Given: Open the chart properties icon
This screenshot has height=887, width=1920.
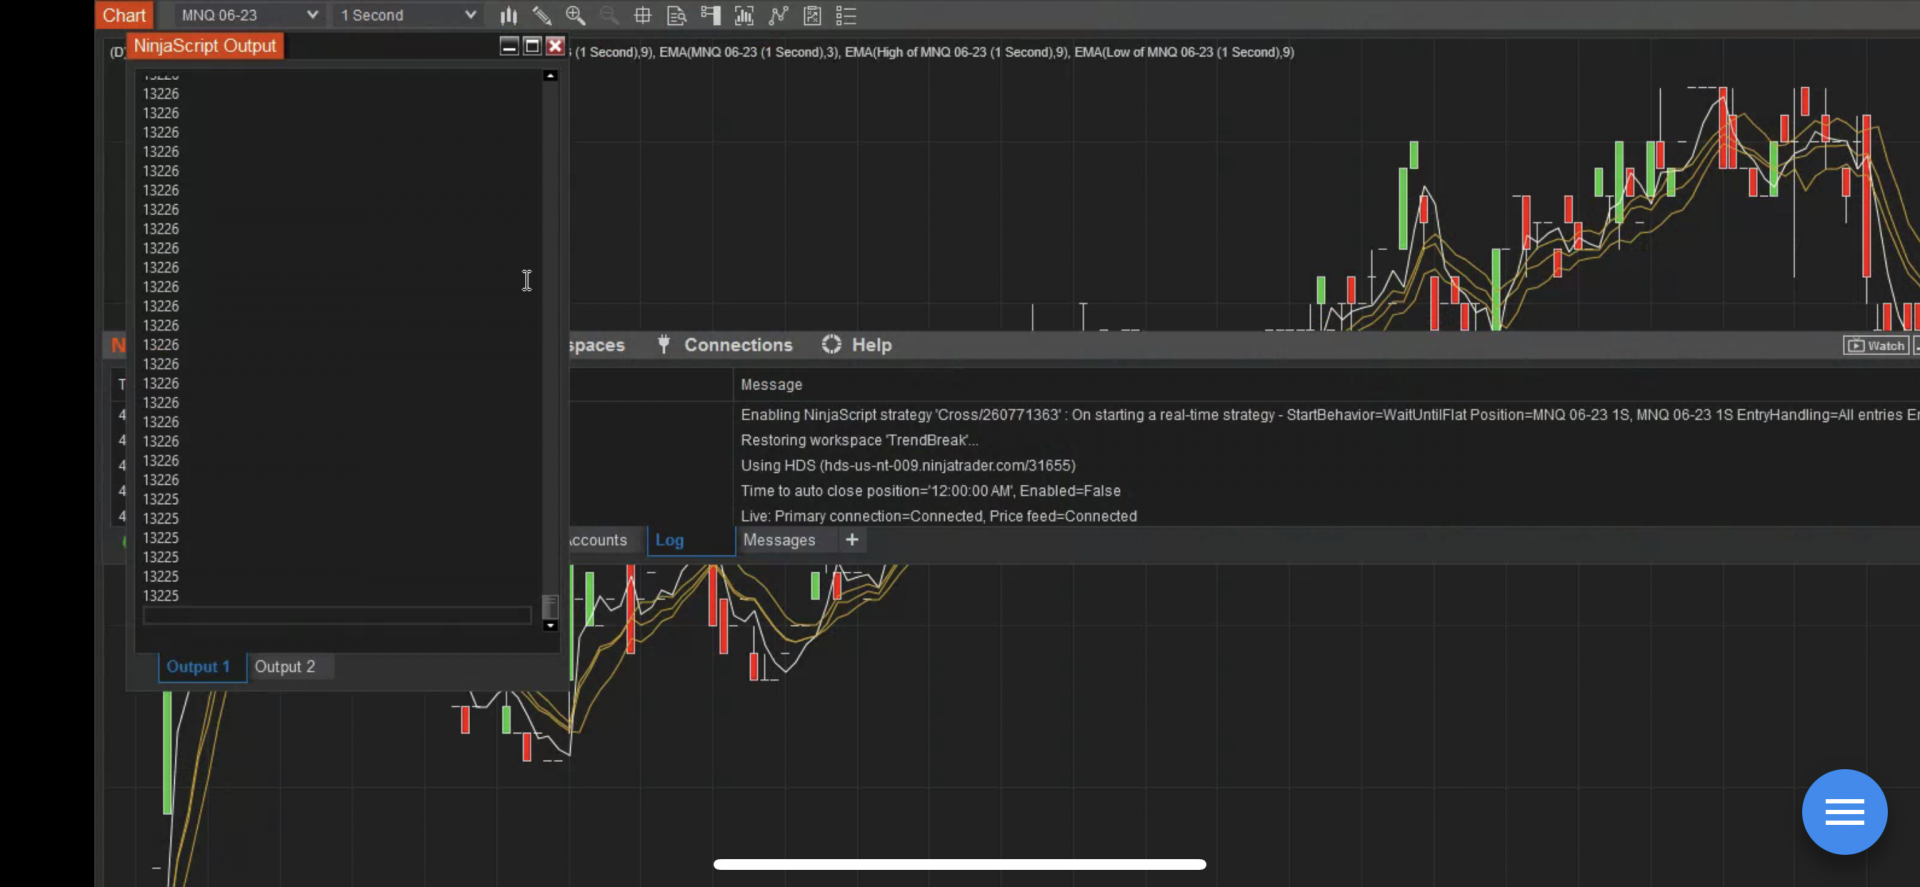Looking at the screenshot, I should (x=812, y=15).
